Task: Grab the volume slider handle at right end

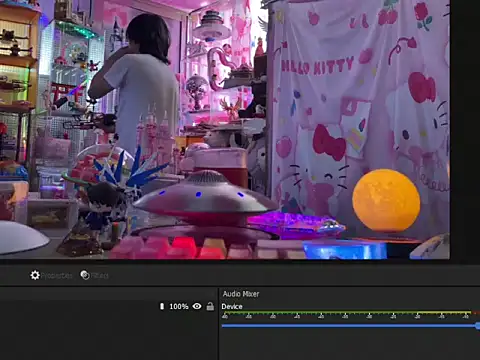Action: 478,326
